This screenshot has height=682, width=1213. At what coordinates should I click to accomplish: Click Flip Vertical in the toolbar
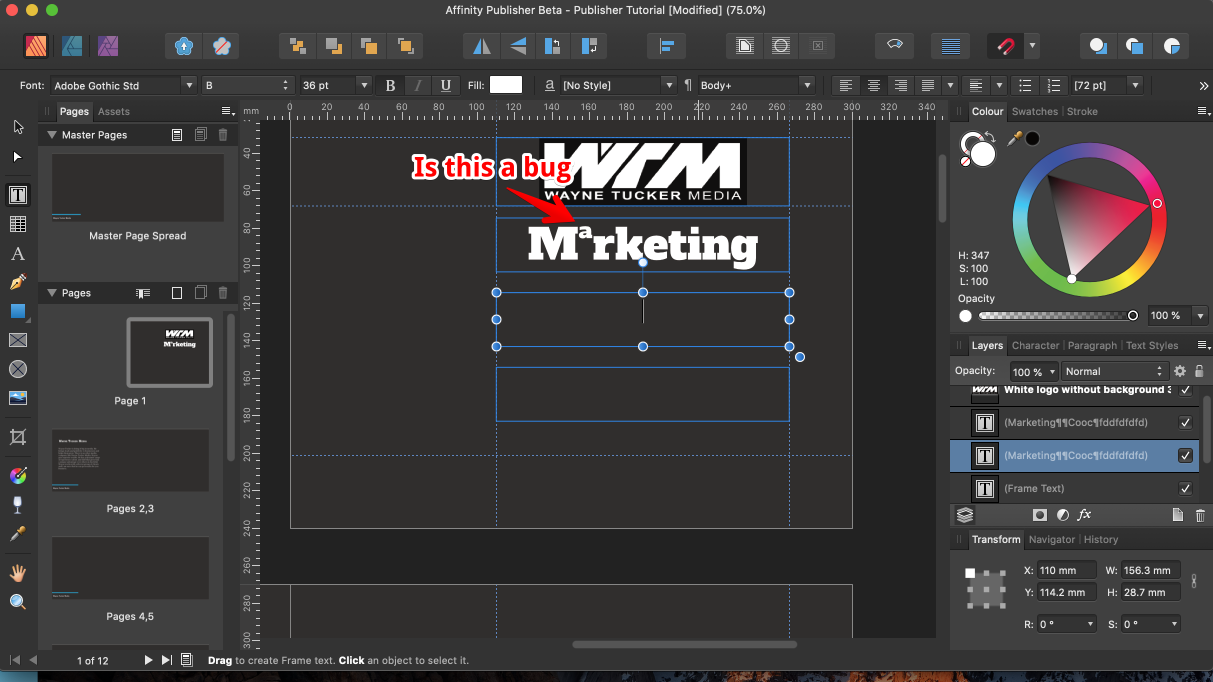518,46
